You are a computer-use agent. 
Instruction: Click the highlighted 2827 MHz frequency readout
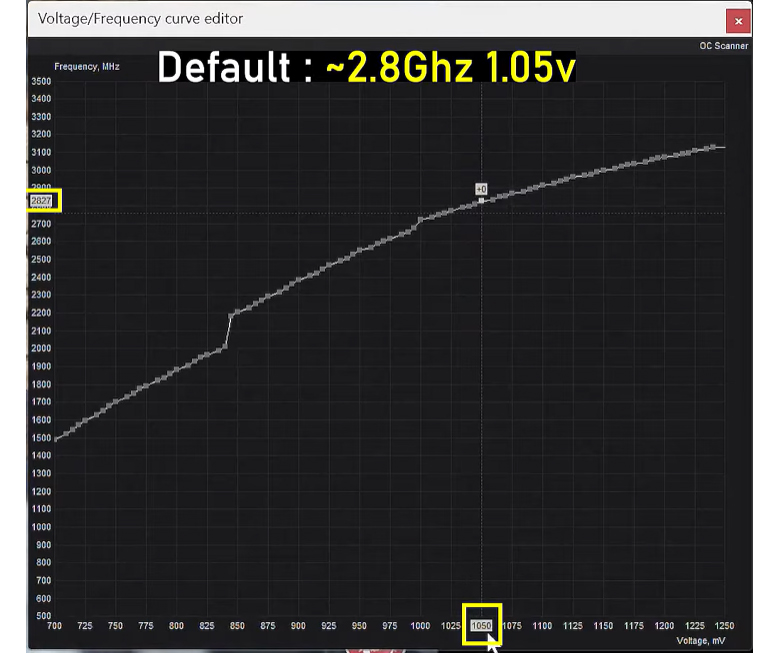tap(42, 201)
